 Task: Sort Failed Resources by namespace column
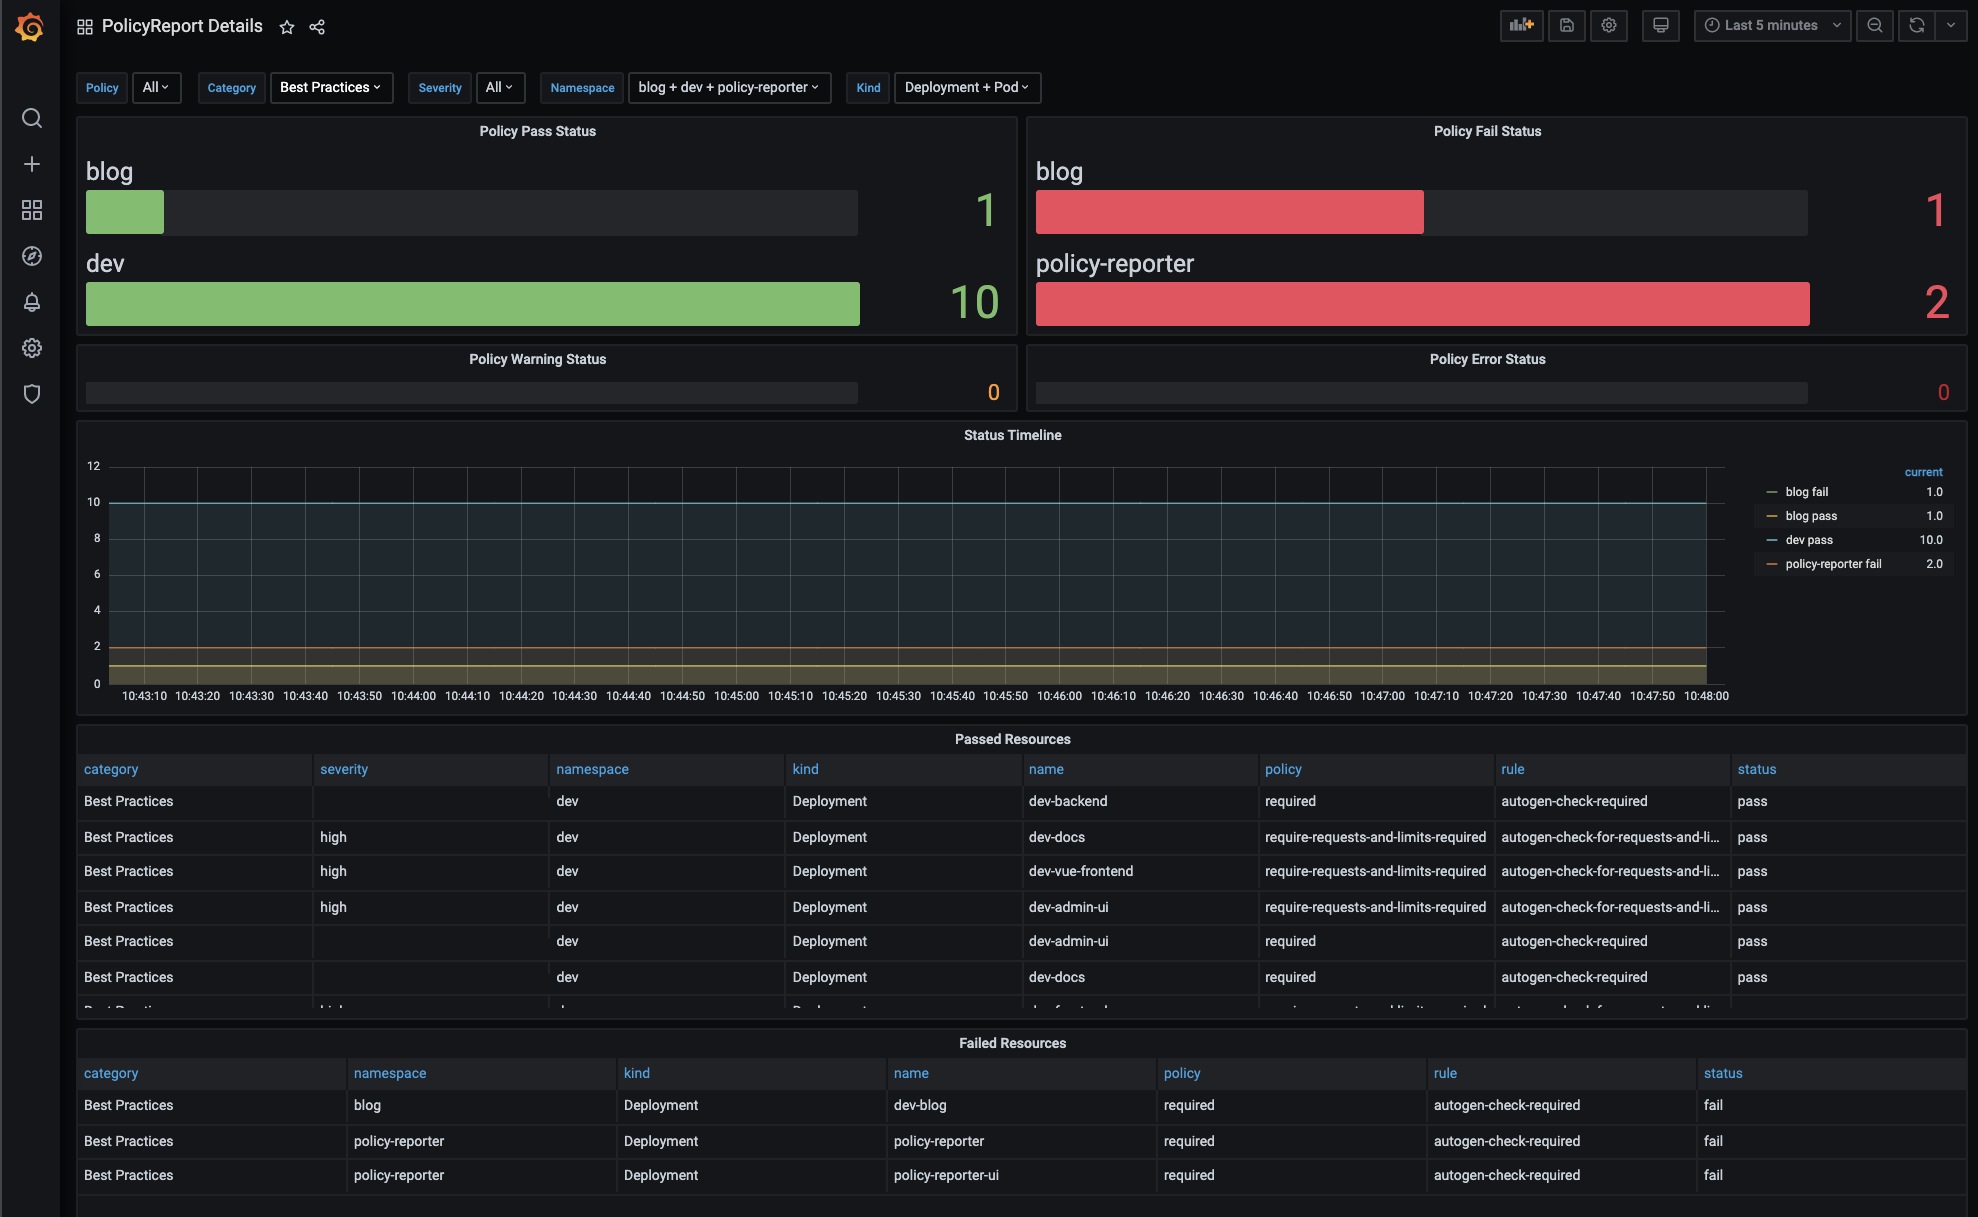tap(390, 1073)
